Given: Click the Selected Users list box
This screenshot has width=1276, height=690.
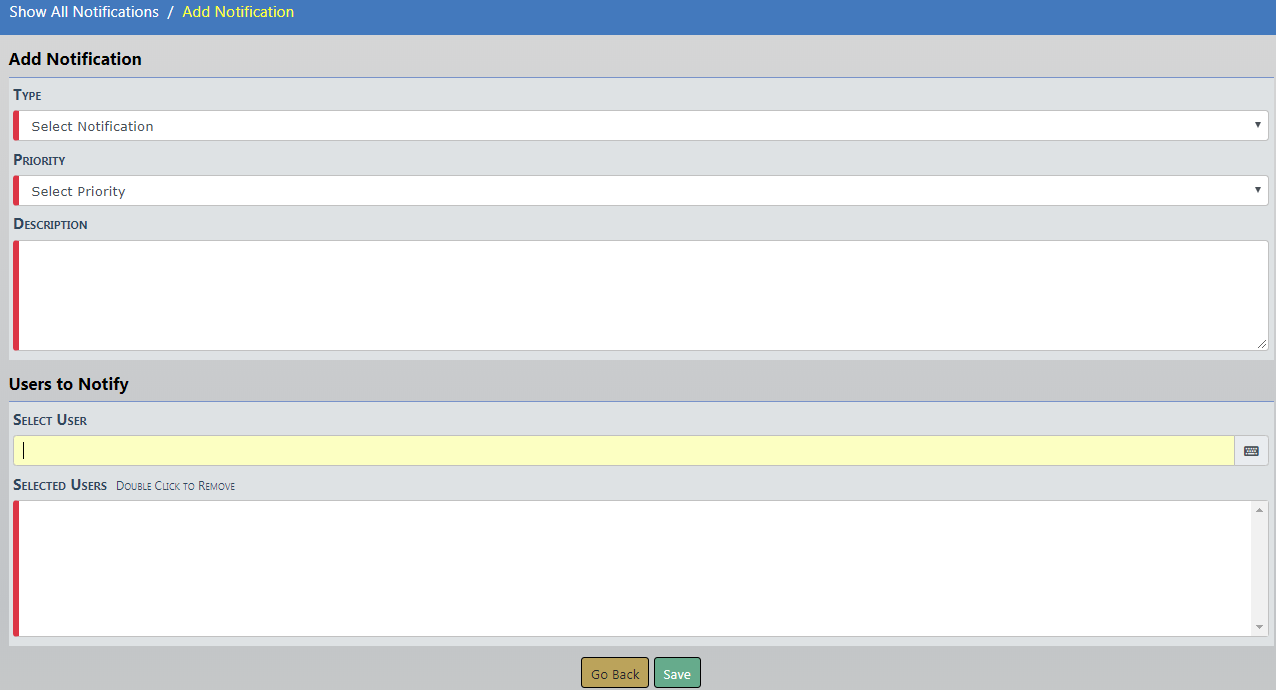Looking at the screenshot, I should pyautogui.click(x=641, y=568).
